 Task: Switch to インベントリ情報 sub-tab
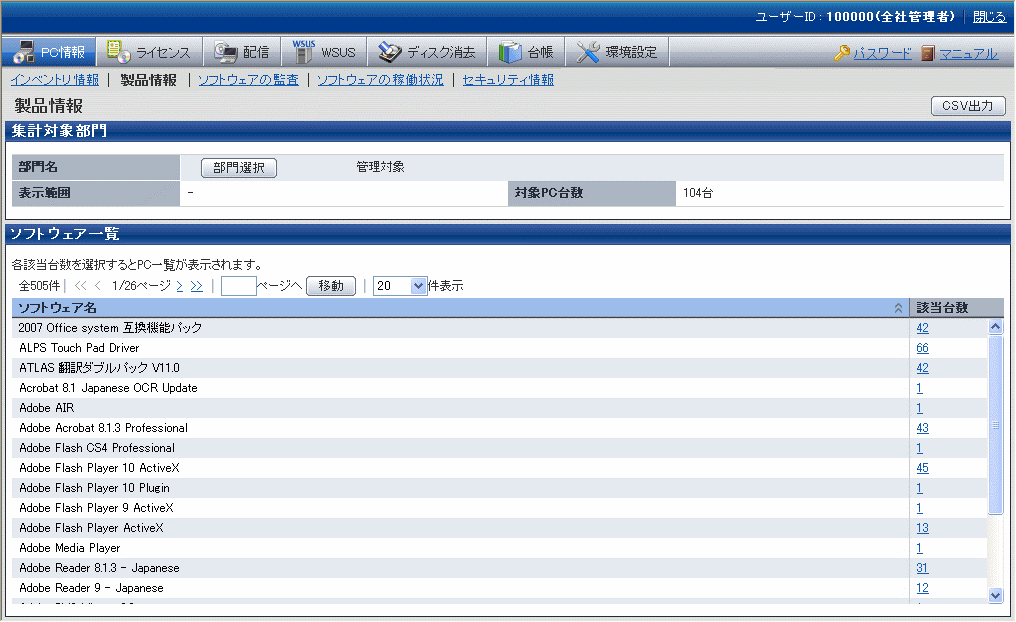(x=55, y=80)
